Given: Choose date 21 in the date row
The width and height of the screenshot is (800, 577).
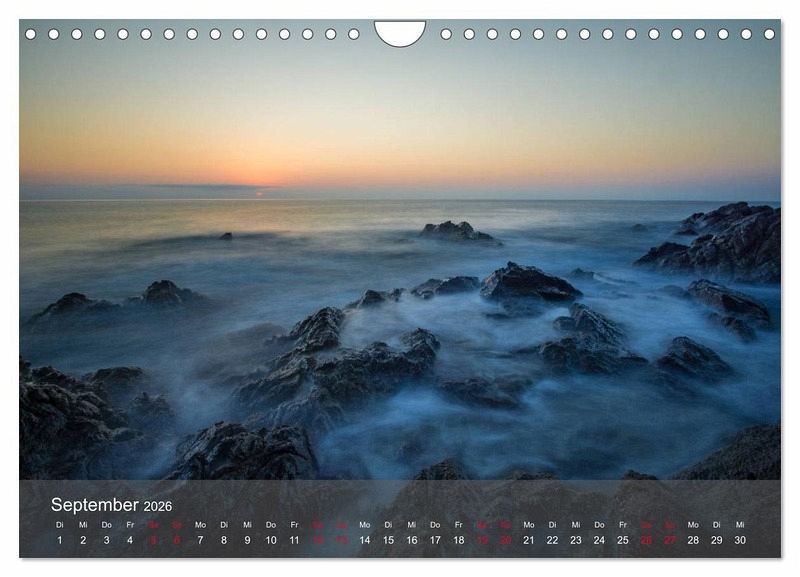Looking at the screenshot, I should [x=528, y=540].
